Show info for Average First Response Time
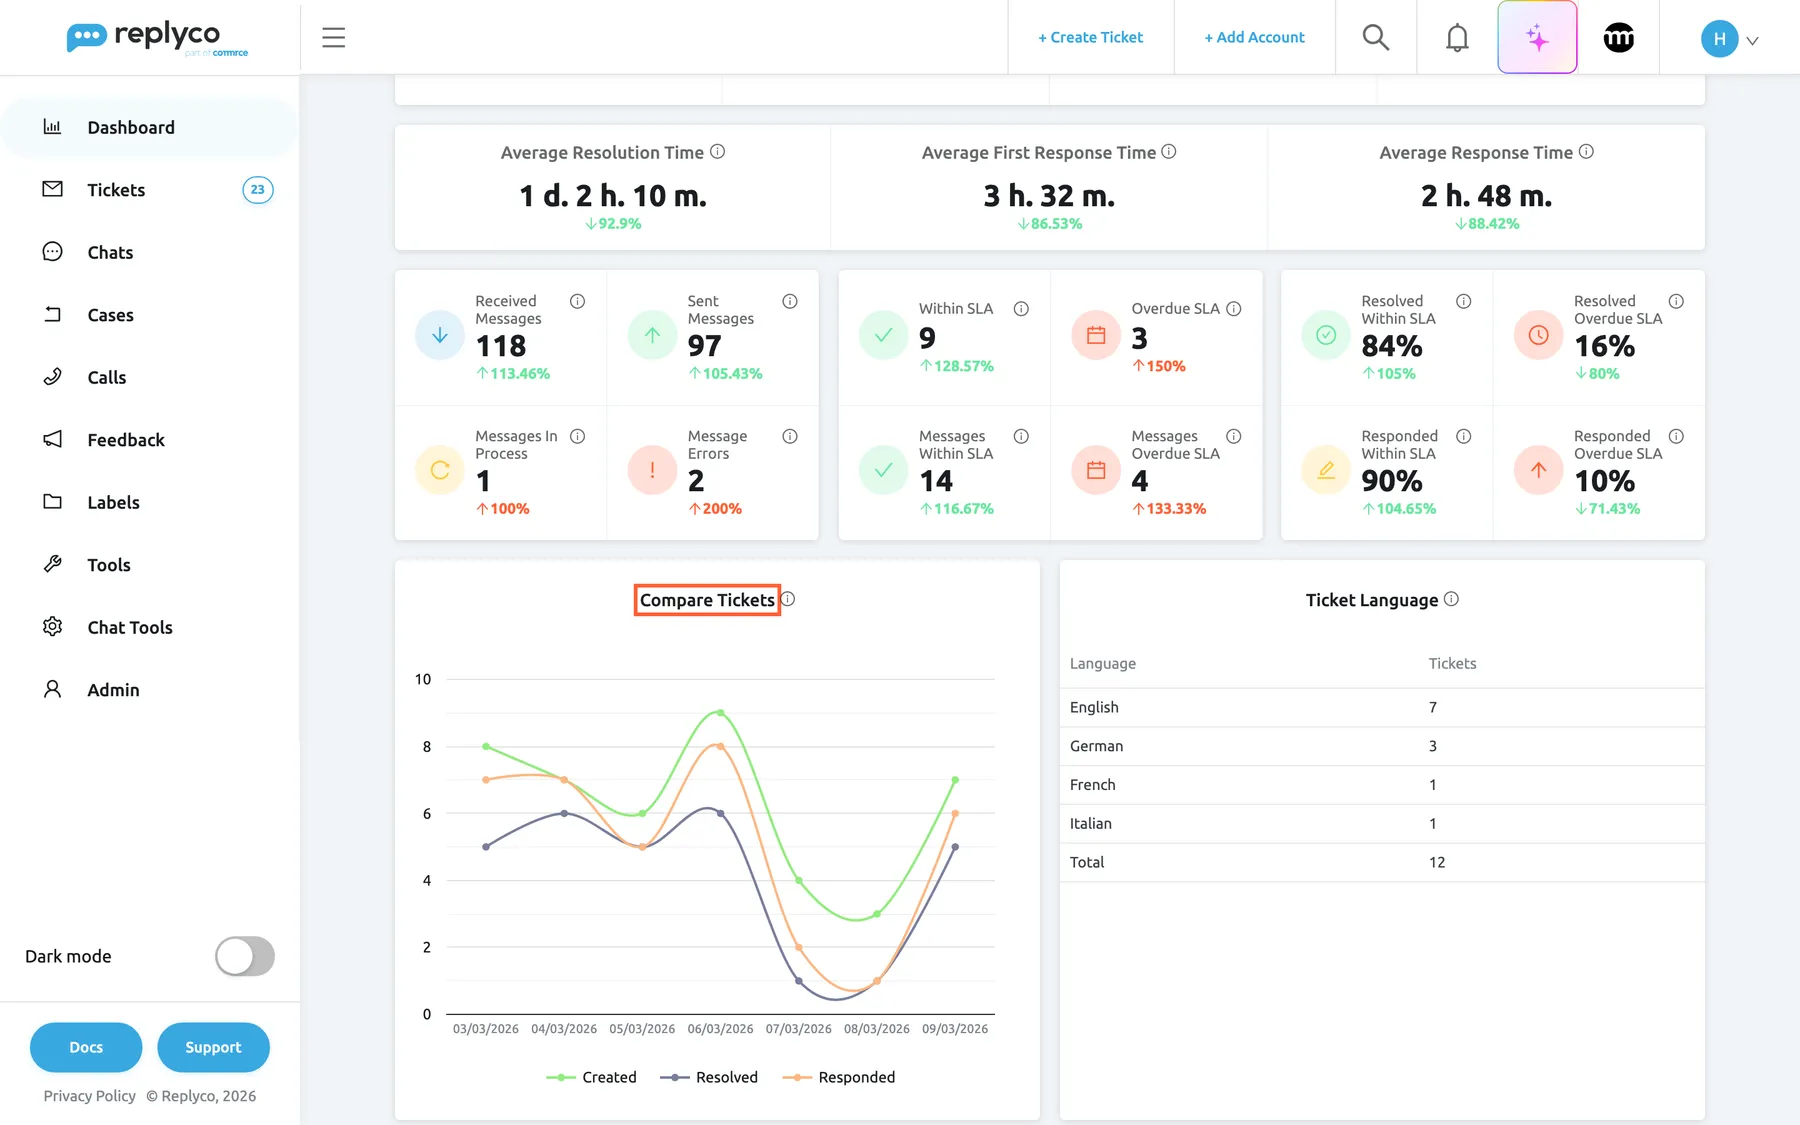 (x=1169, y=152)
